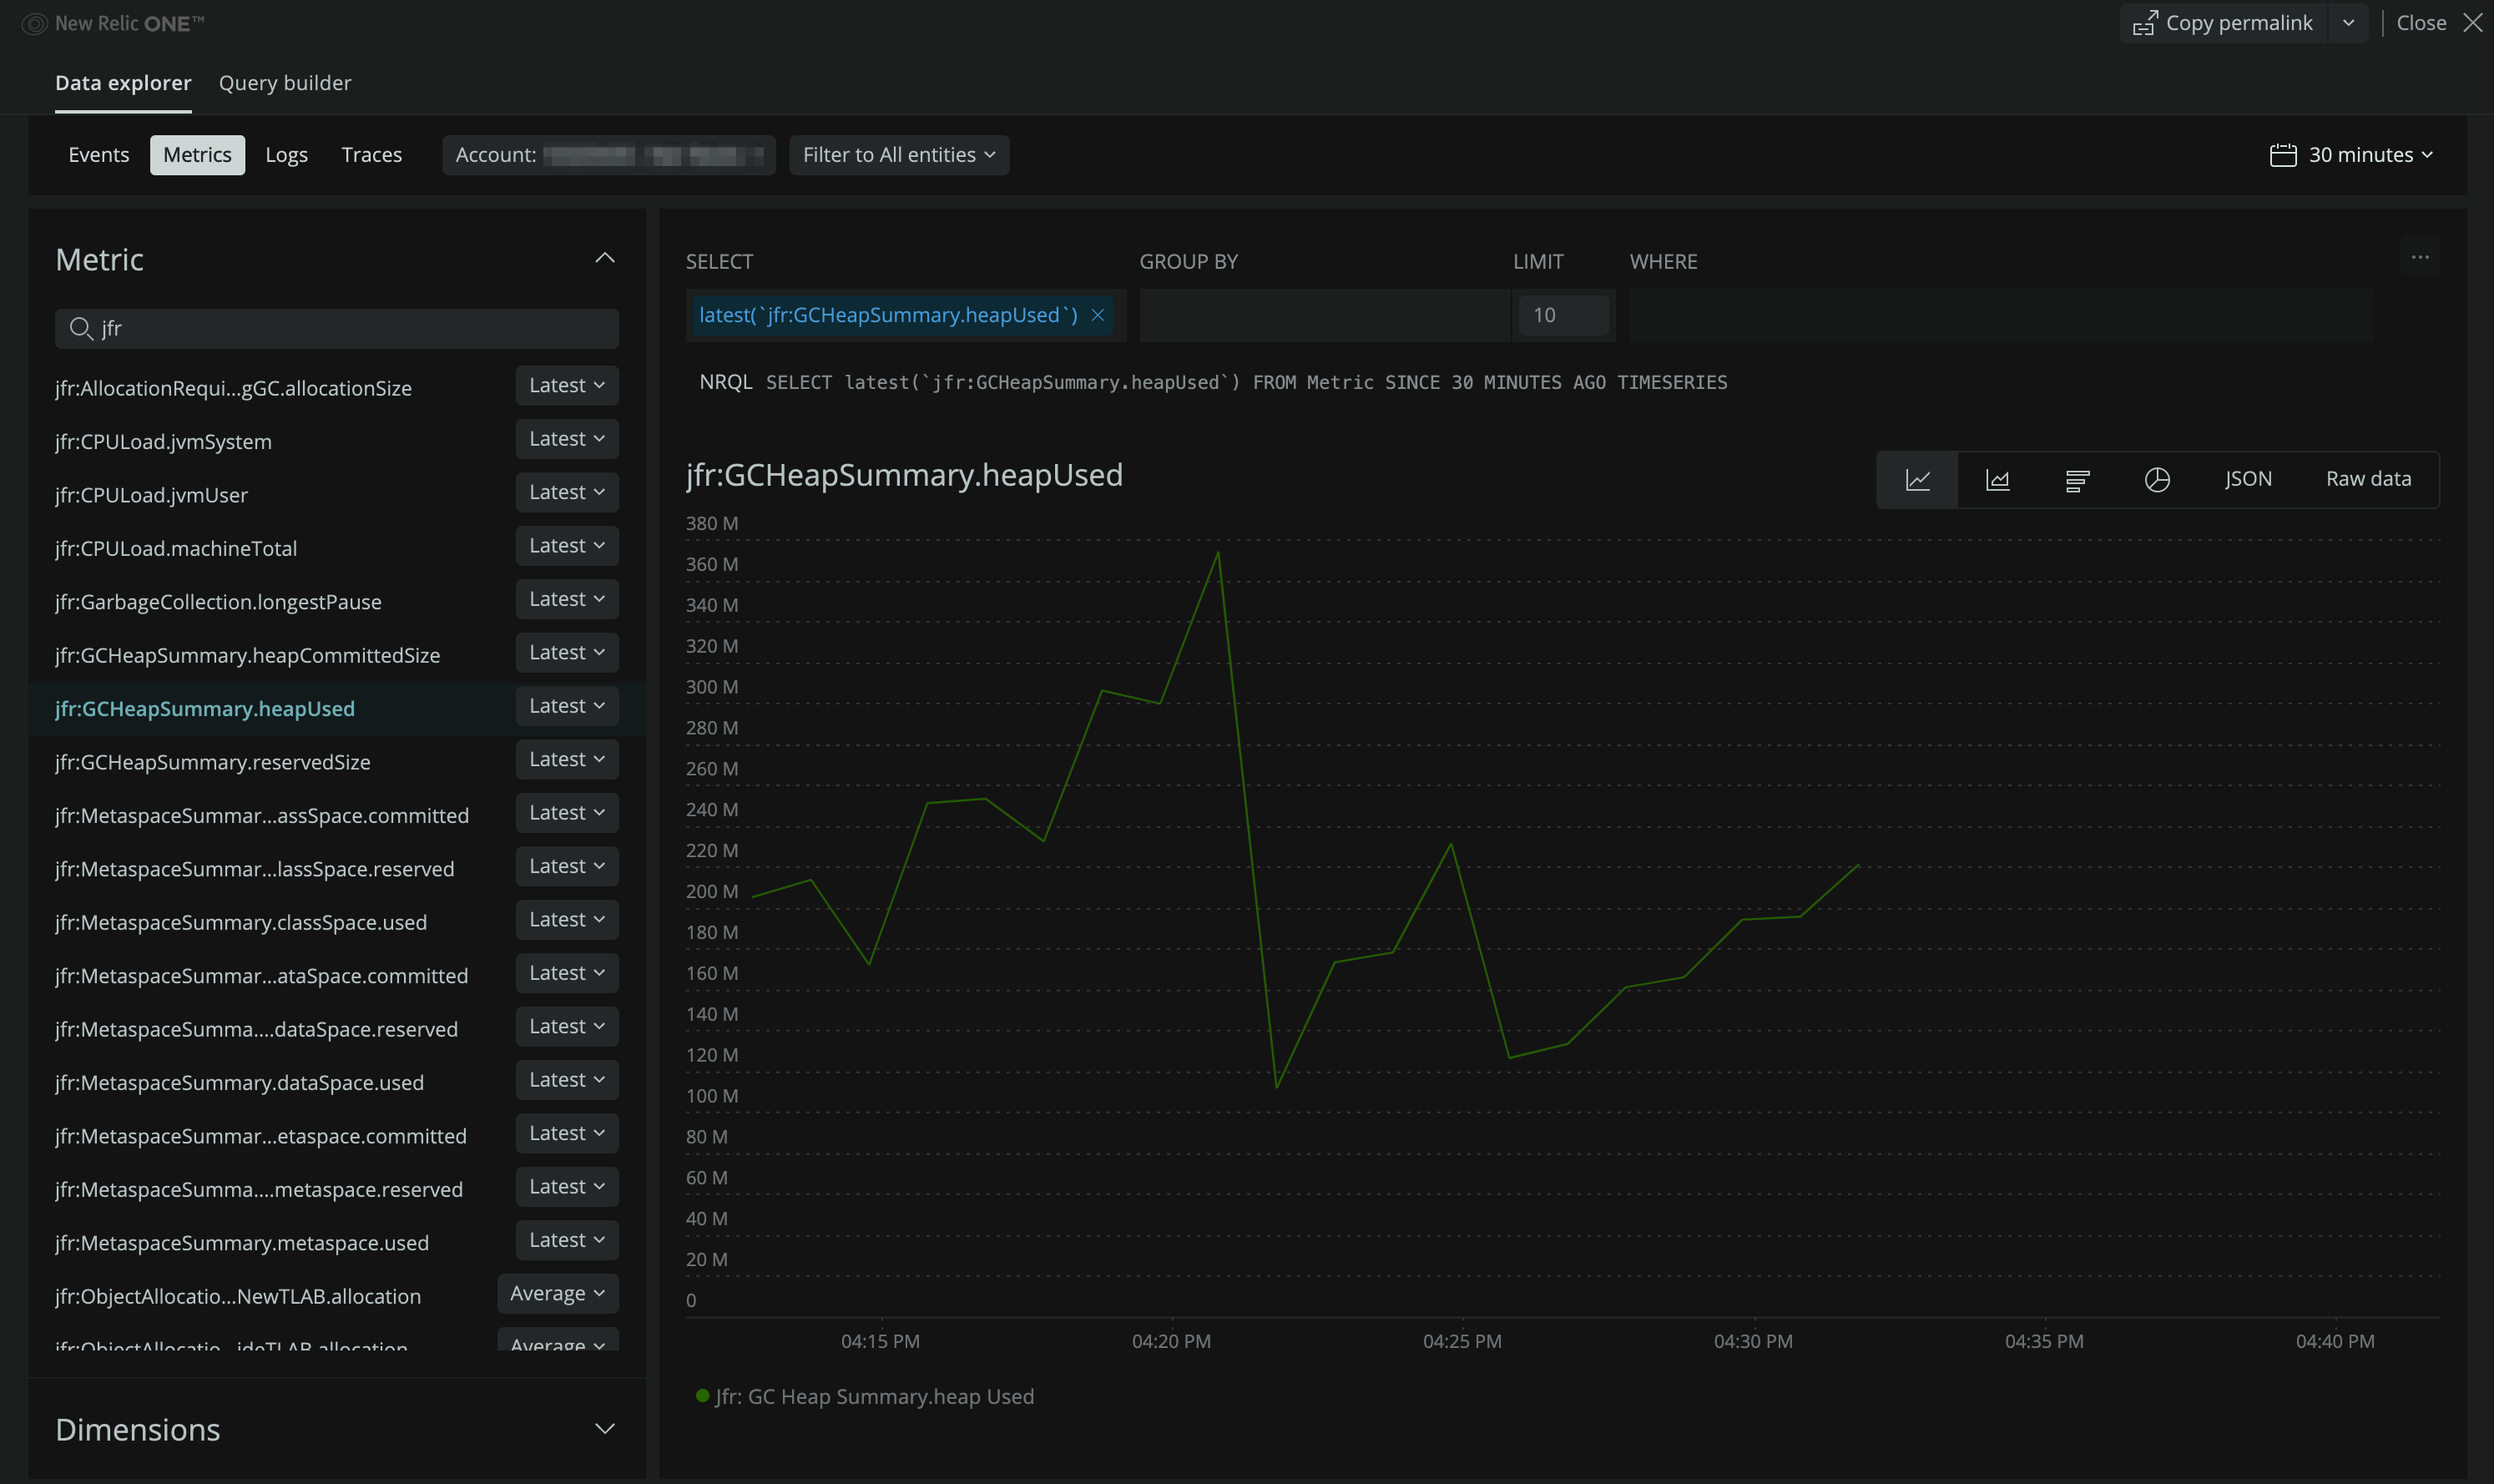Open the Raw data view
This screenshot has width=2494, height=1484.
(x=2367, y=479)
